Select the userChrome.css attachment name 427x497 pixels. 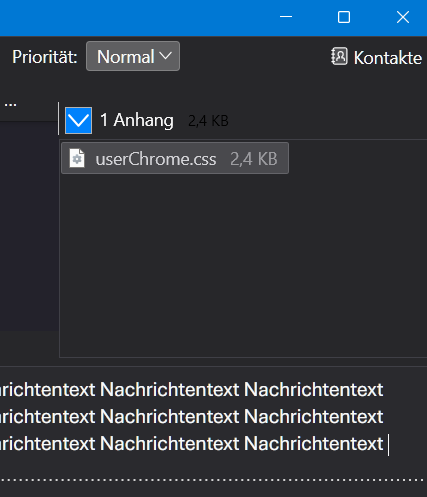[x=156, y=159]
